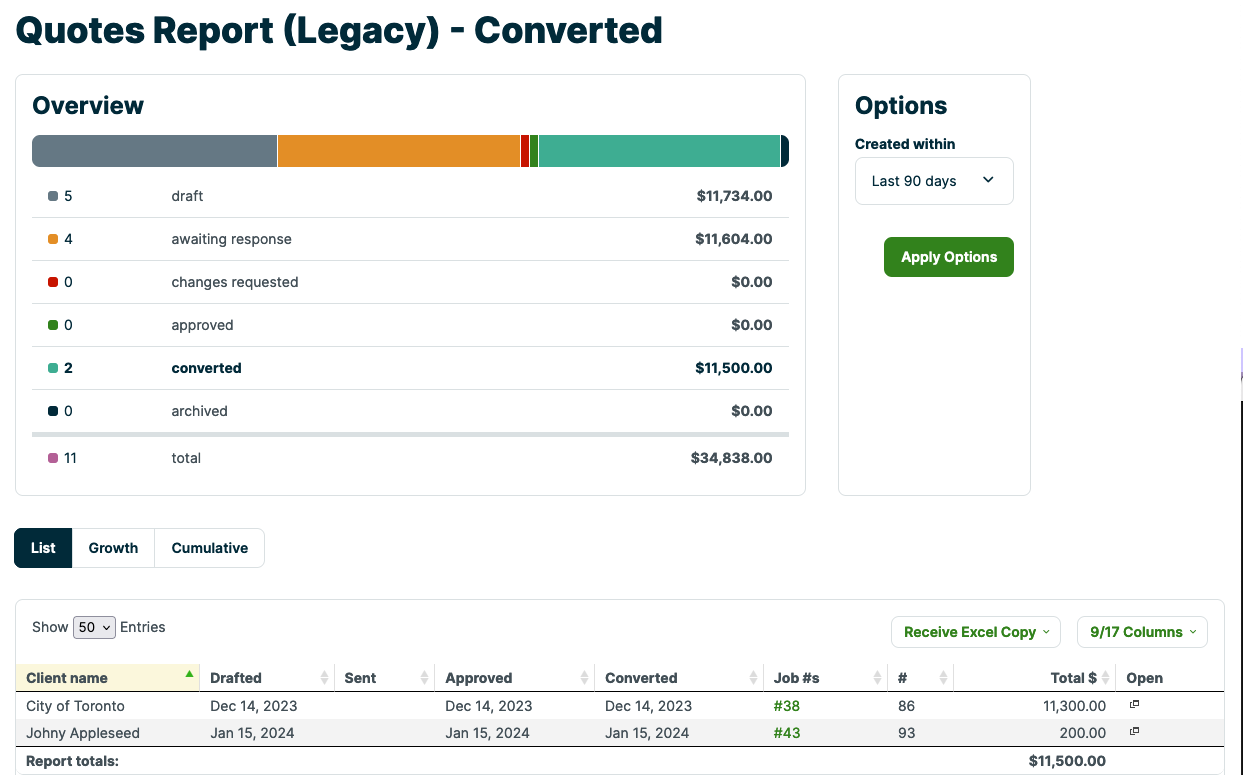Open the Show entries count selector
1243x775 pixels.
pos(94,627)
